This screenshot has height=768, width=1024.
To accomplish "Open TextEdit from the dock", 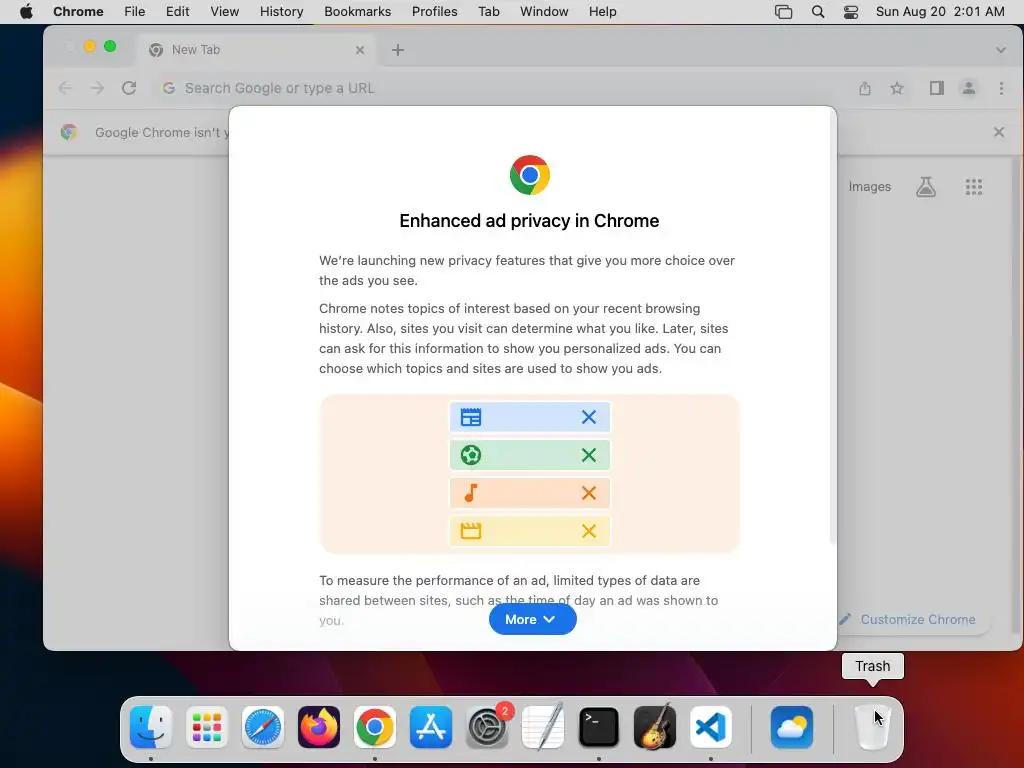I will tap(543, 726).
